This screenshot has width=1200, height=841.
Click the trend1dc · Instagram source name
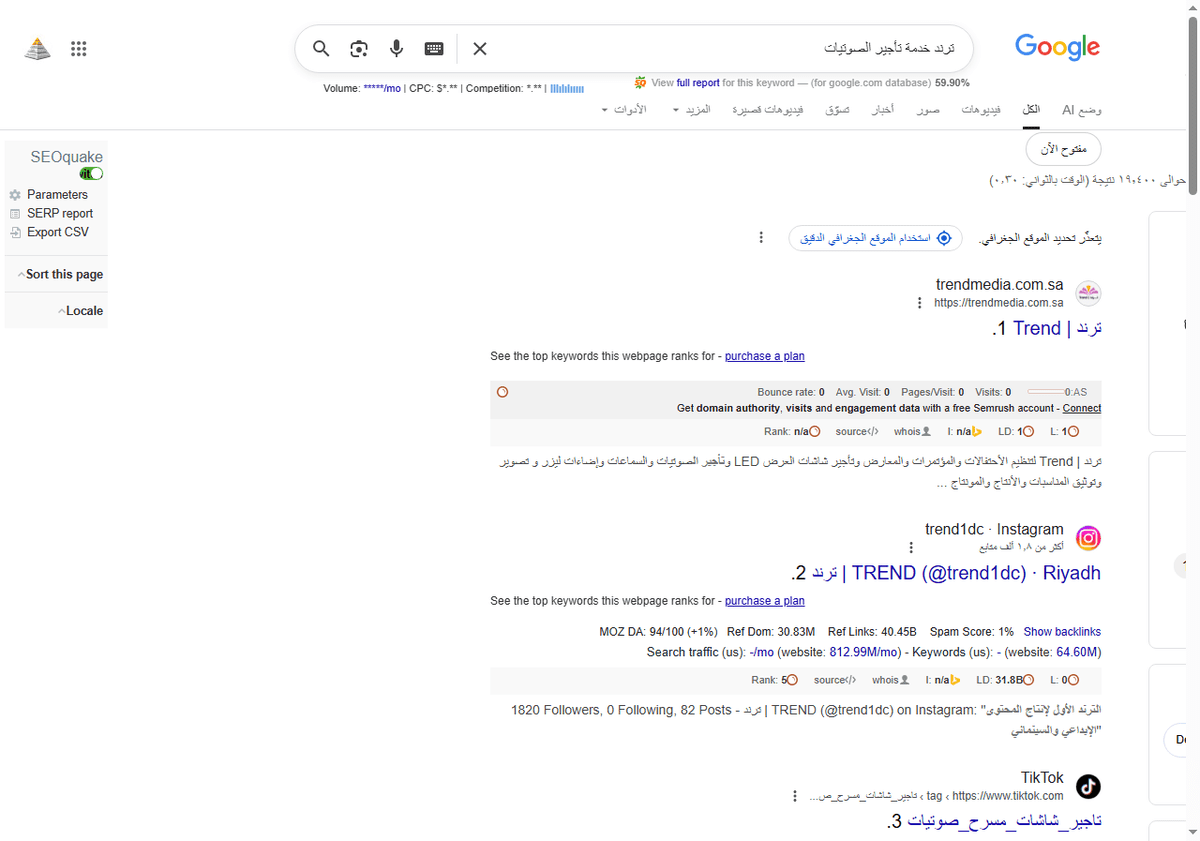pyautogui.click(x=994, y=529)
